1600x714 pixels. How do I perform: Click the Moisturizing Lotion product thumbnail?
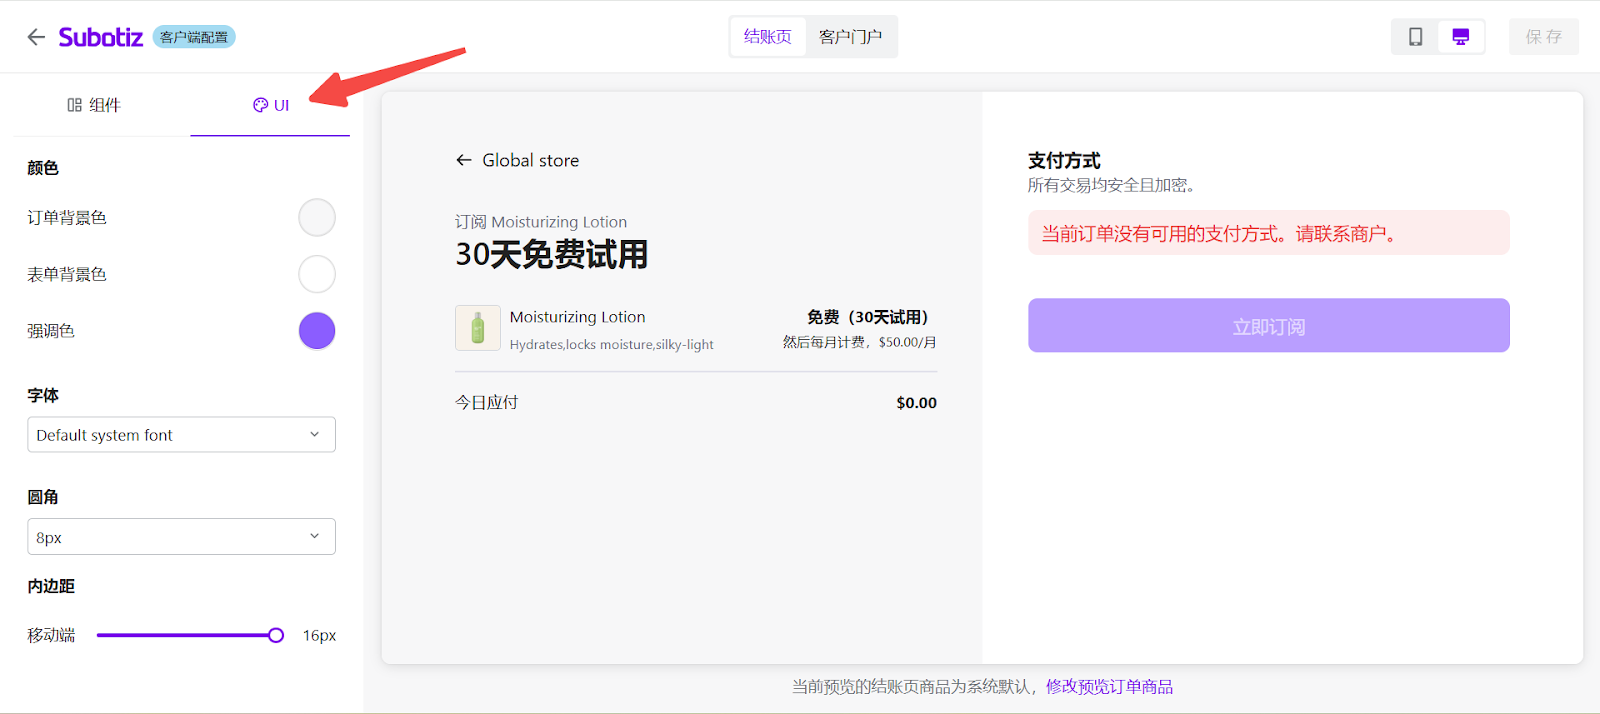pyautogui.click(x=477, y=328)
